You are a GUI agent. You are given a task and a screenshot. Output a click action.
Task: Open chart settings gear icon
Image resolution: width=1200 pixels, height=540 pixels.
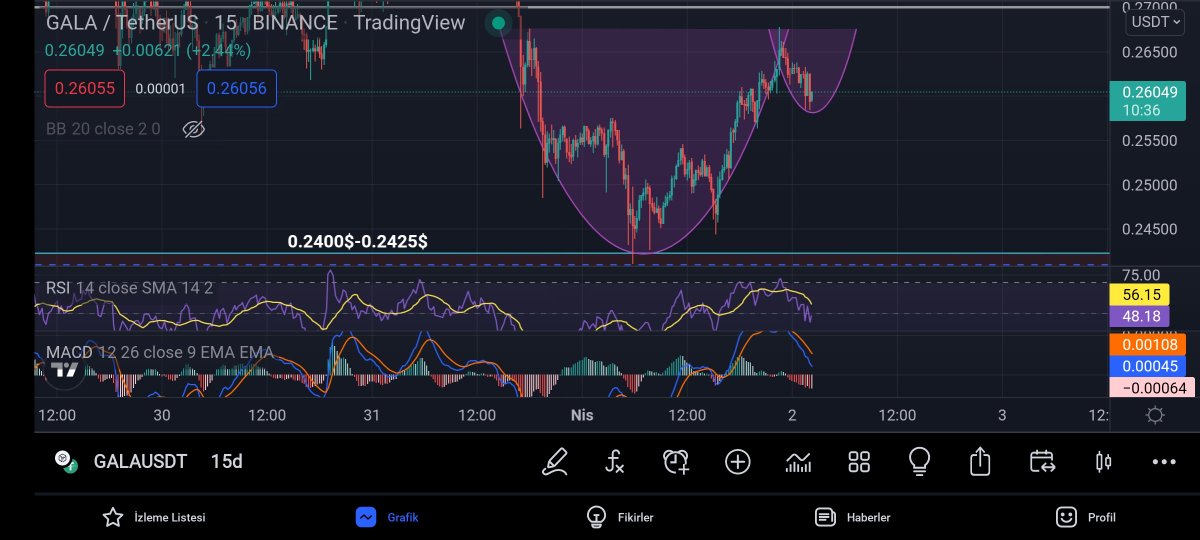[1155, 415]
